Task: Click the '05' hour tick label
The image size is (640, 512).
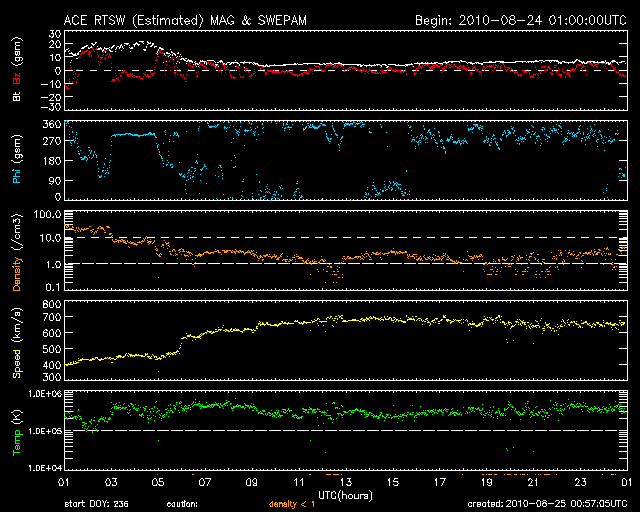Action: (158, 482)
